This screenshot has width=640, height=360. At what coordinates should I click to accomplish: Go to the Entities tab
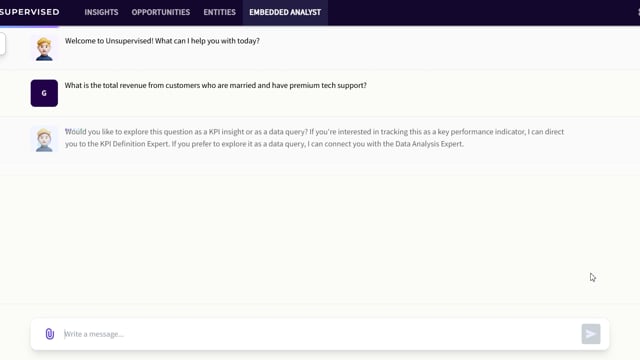pyautogui.click(x=220, y=12)
